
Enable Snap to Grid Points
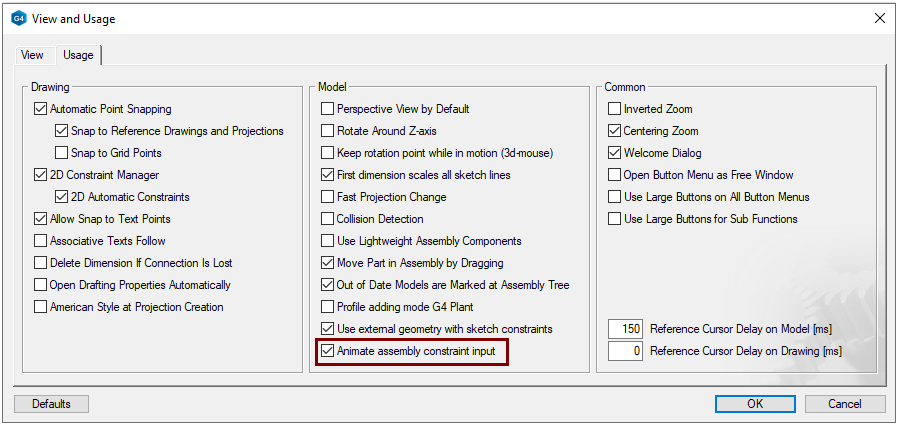point(62,153)
